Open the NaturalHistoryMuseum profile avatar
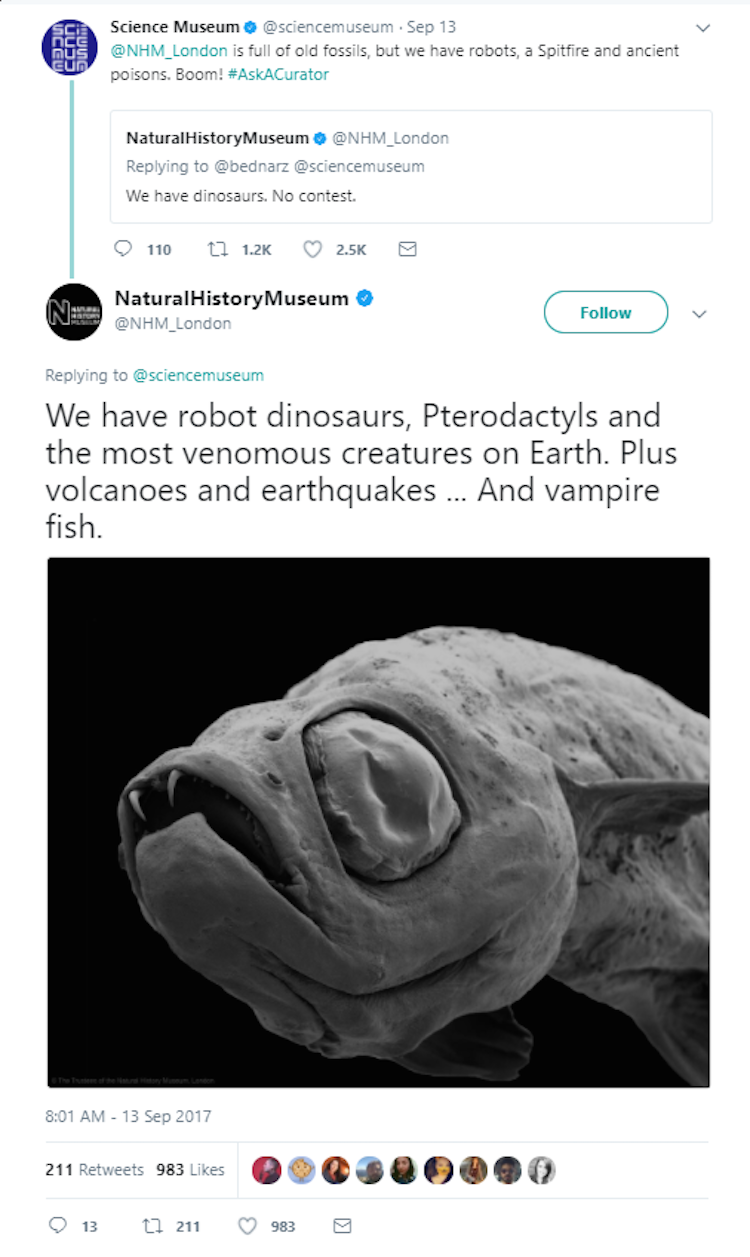This screenshot has width=750, height=1257. pos(74,312)
